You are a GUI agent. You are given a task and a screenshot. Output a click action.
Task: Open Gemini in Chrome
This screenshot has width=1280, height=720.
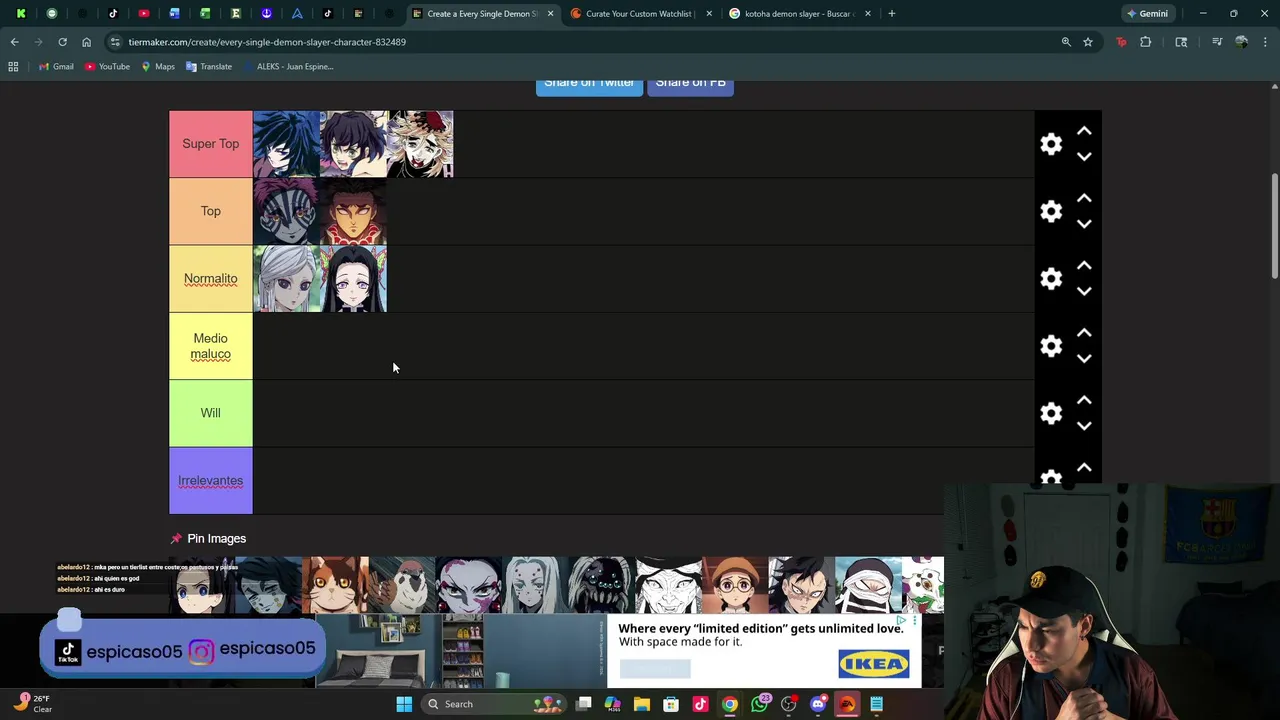[1147, 14]
